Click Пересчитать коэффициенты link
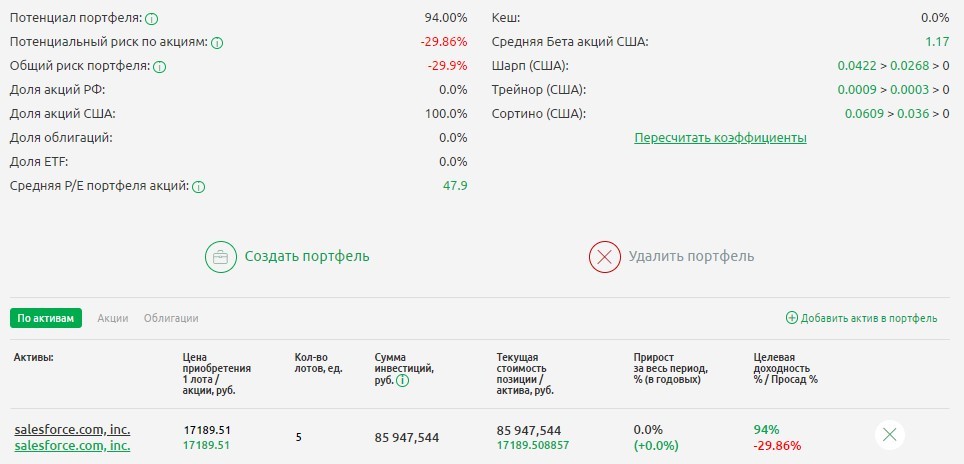Image resolution: width=964 pixels, height=464 pixels. 720,138
